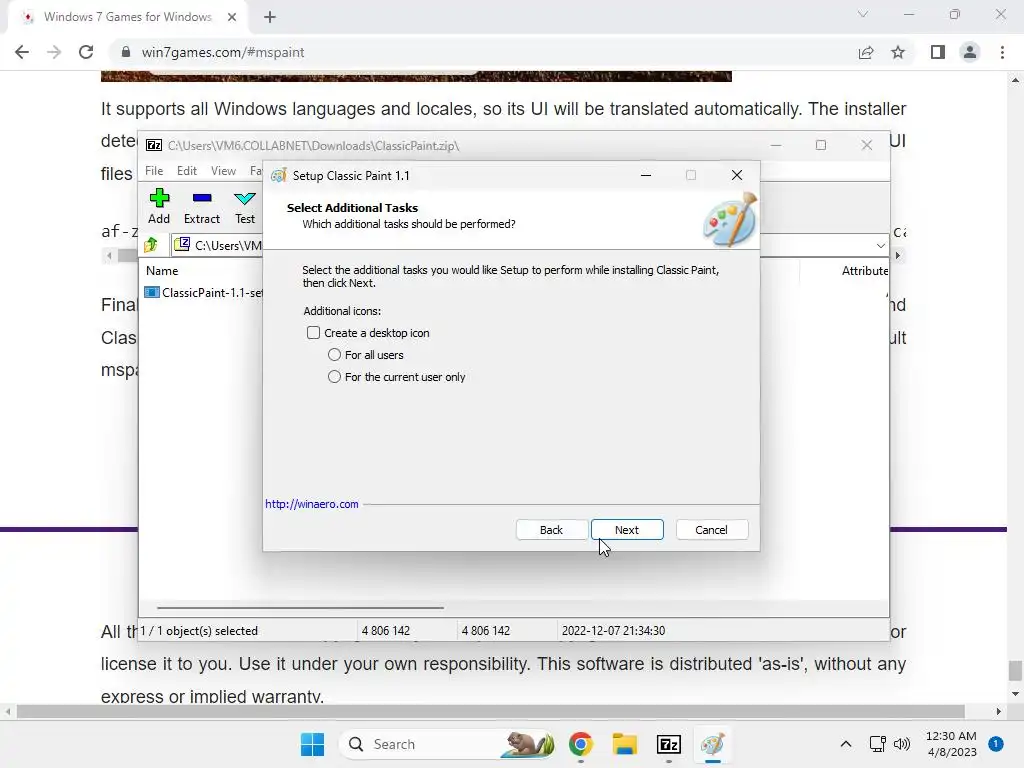Click the 7-Zip file list horizontal scrollbar
This screenshot has height=768, width=1024.
(x=300, y=607)
